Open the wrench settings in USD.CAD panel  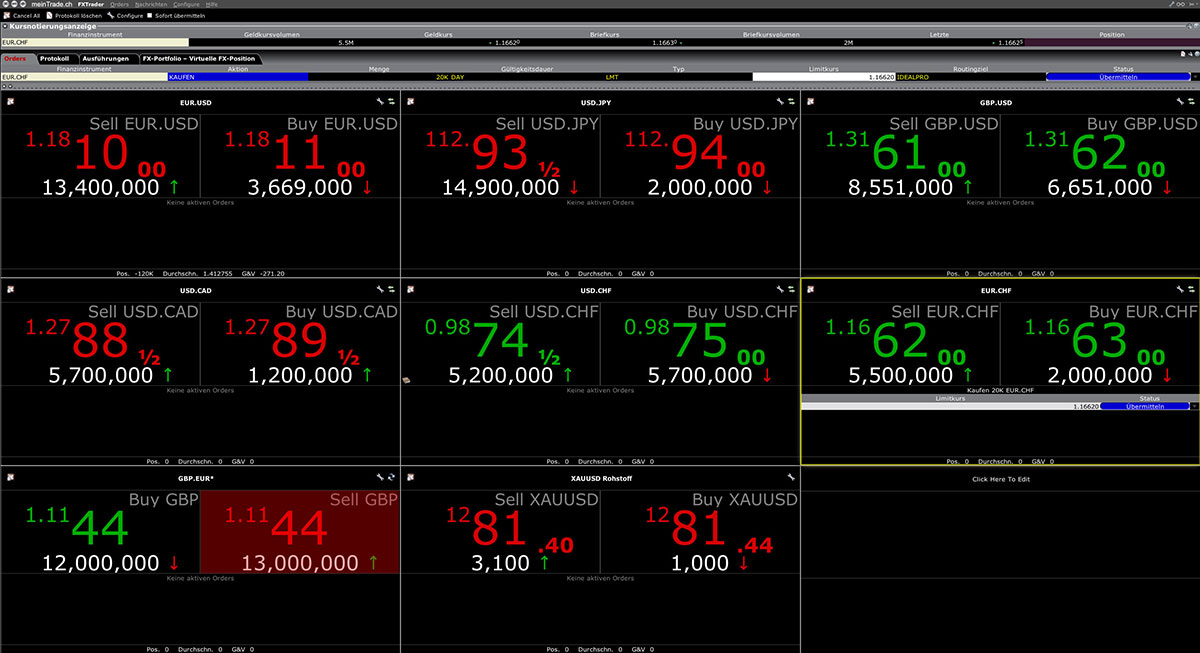click(x=380, y=290)
